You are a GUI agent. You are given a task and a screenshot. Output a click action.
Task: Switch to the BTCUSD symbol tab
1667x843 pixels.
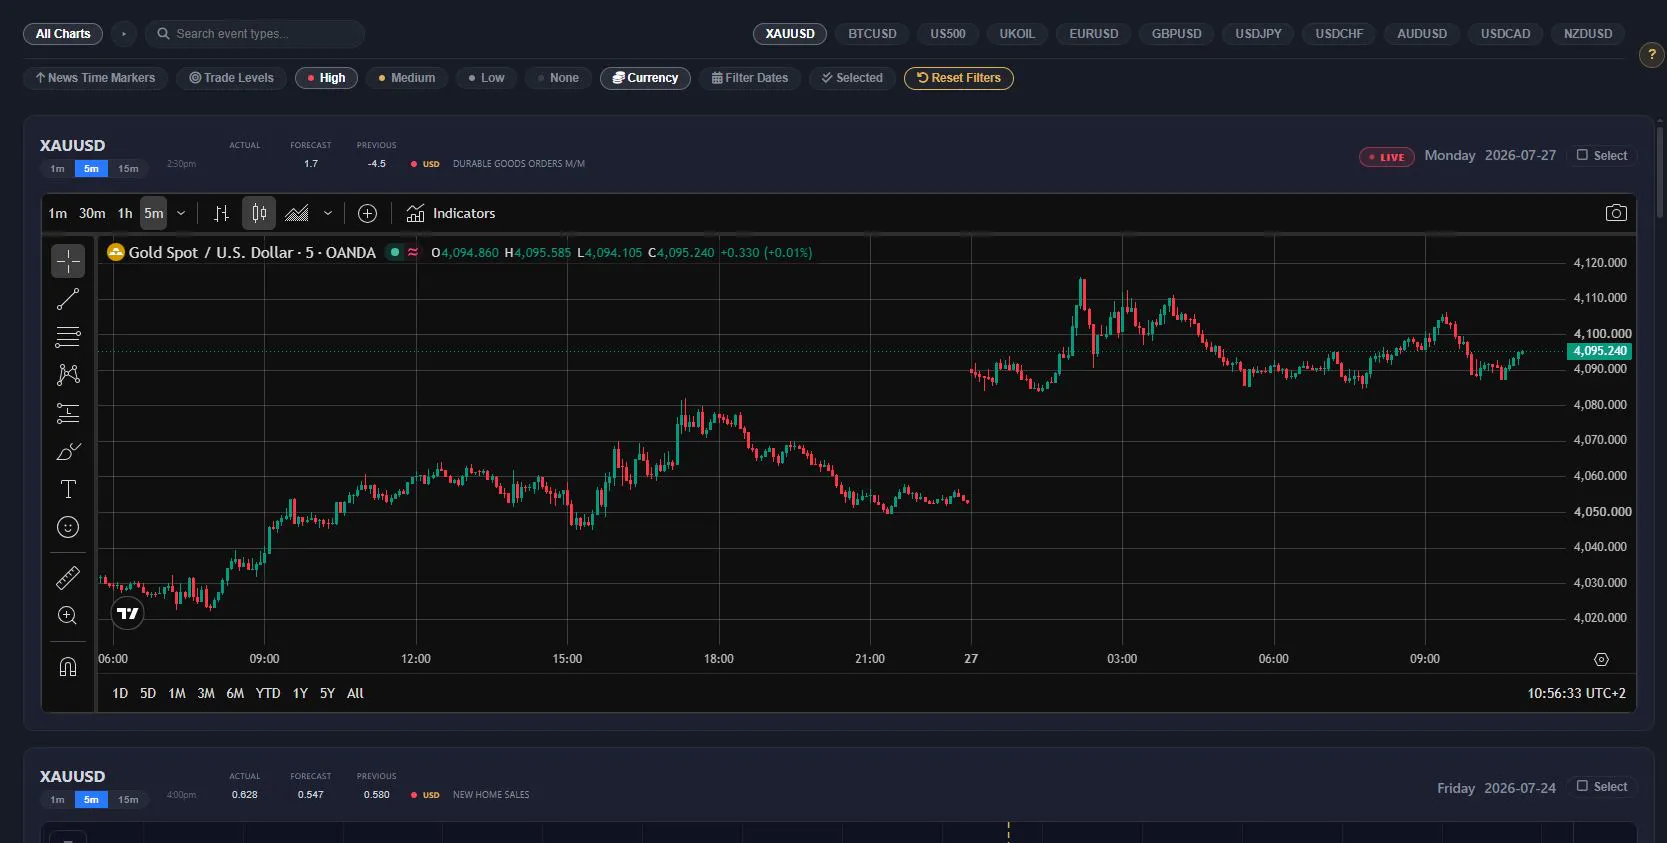pos(872,34)
